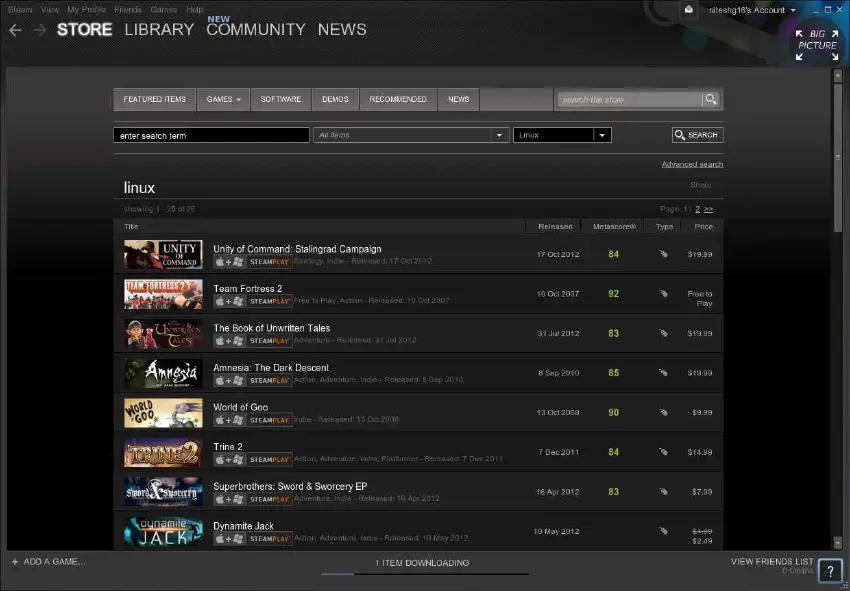Click the store search magnifier icon
Screen dimensions: 850x591
[x=711, y=99]
